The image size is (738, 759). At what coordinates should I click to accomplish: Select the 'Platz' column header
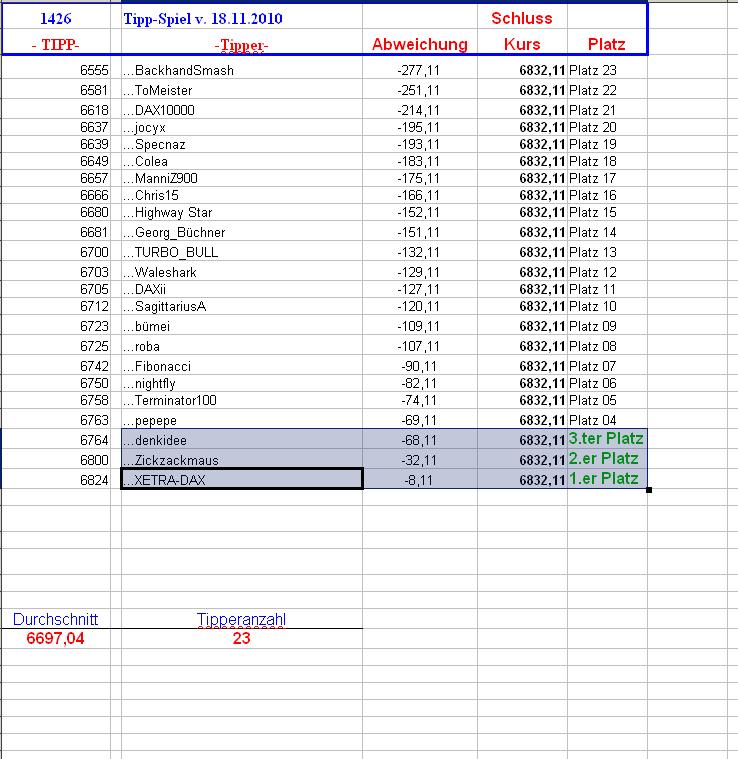[607, 44]
